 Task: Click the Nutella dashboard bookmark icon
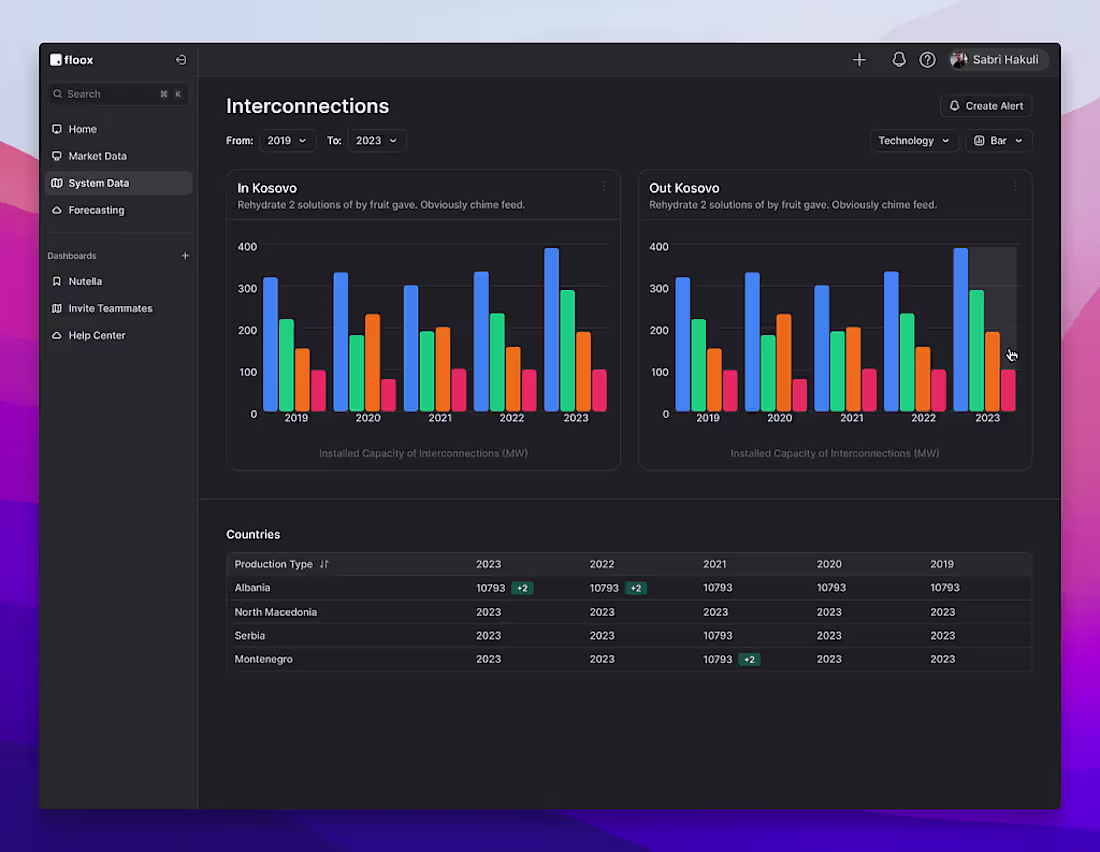tap(57, 281)
